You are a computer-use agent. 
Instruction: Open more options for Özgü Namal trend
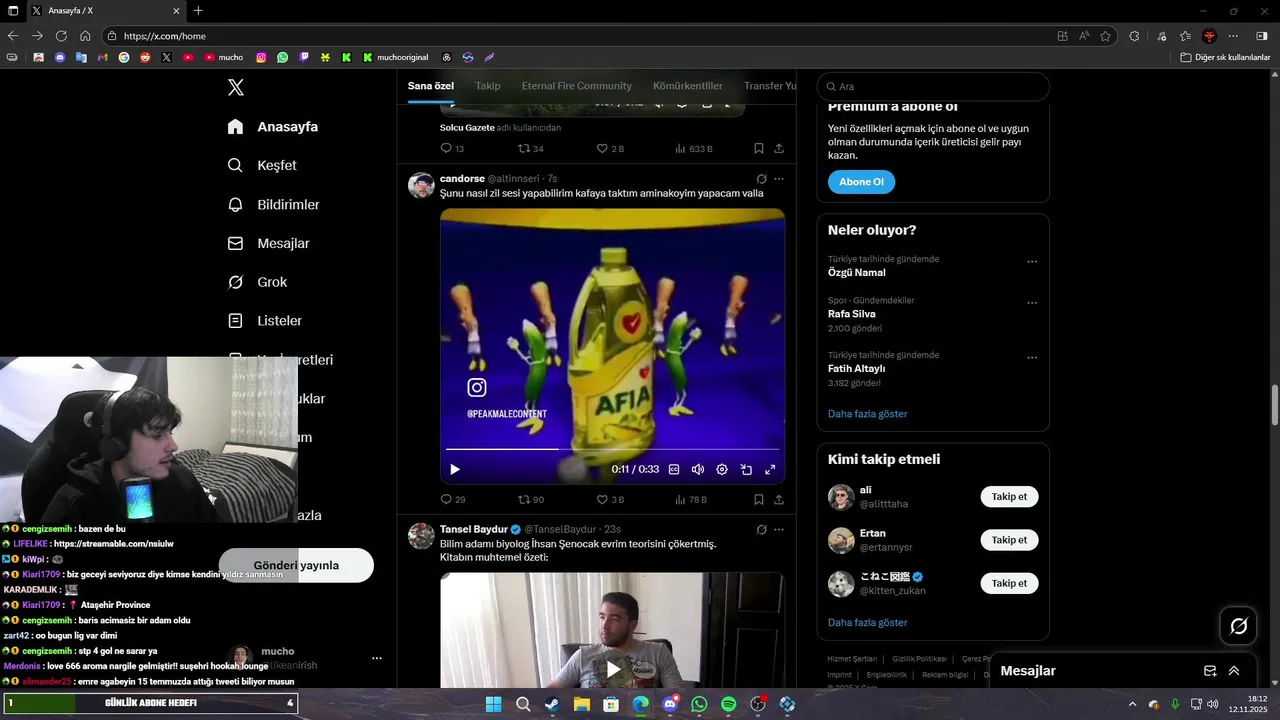click(x=1032, y=262)
